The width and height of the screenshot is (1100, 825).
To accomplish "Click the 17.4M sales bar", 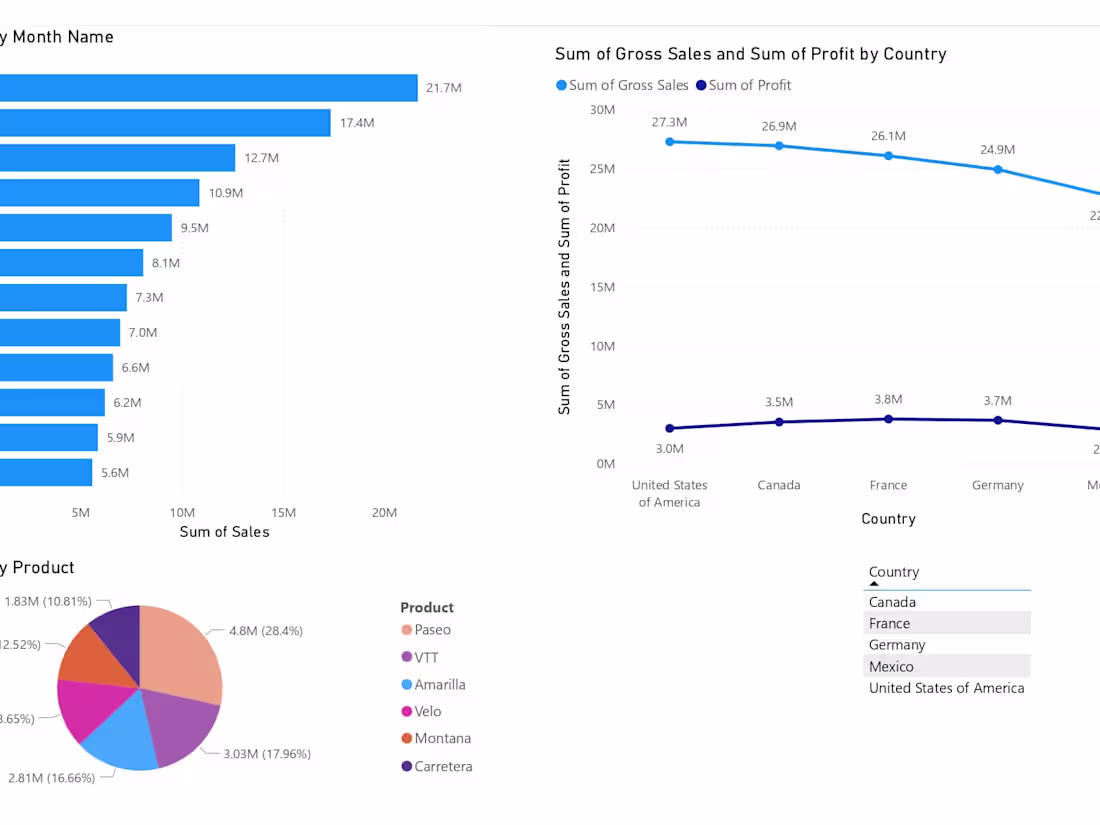I will (165, 123).
